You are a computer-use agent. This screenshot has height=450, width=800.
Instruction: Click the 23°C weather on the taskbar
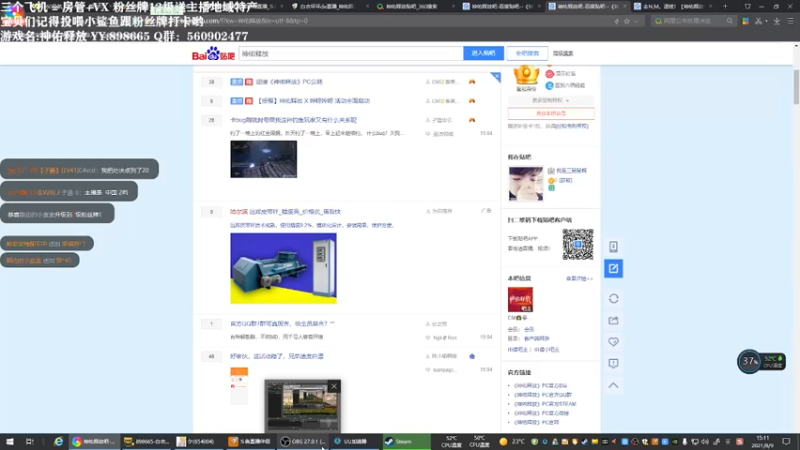click(x=513, y=441)
